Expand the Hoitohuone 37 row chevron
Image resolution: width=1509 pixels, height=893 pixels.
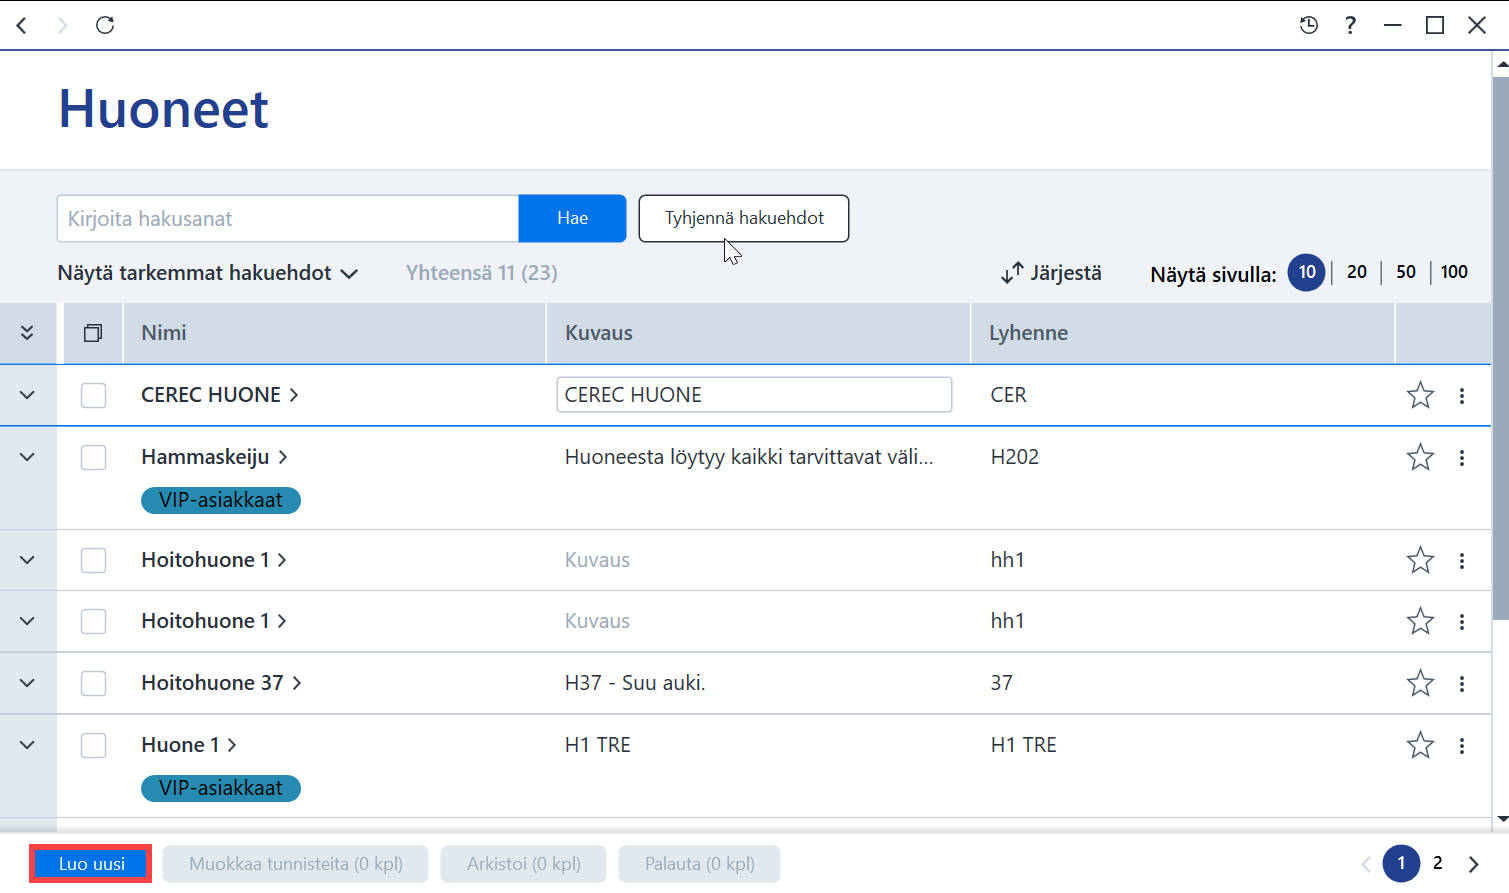tap(27, 683)
